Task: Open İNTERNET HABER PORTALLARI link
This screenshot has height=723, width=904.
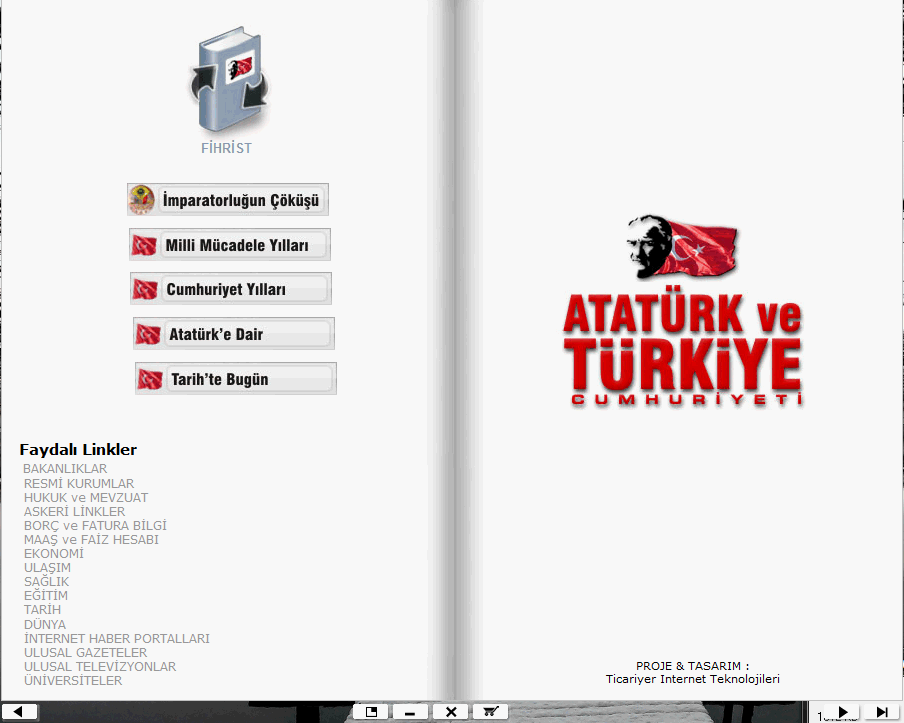Action: tap(117, 638)
